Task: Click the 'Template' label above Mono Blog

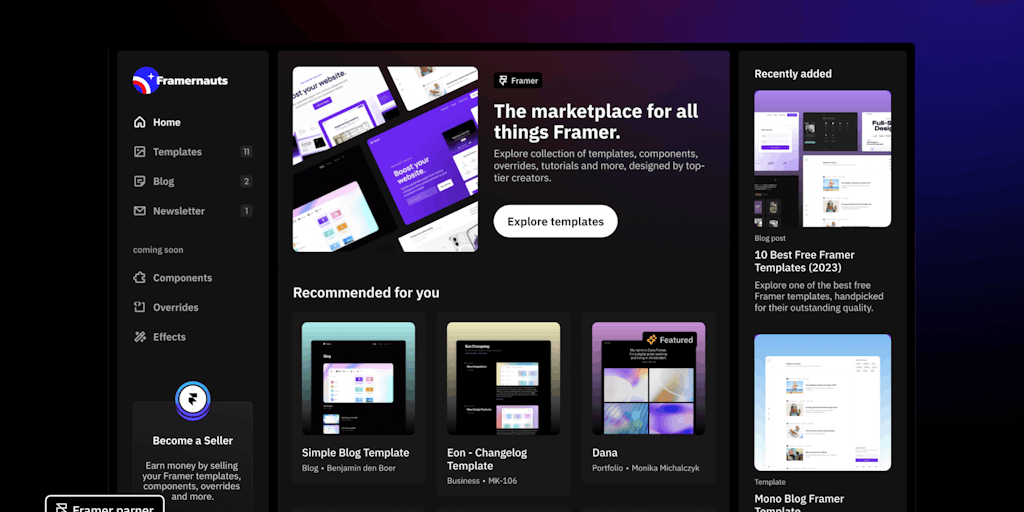Action: point(770,482)
